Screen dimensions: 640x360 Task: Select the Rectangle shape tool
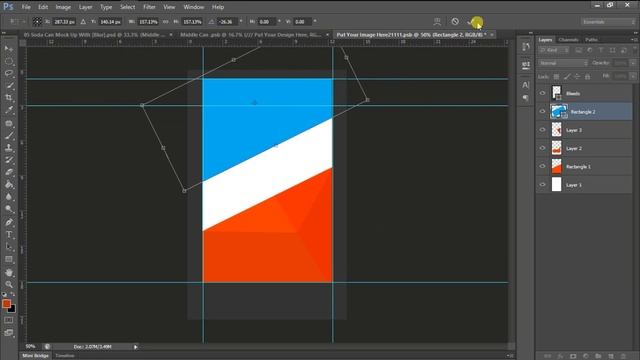9,260
